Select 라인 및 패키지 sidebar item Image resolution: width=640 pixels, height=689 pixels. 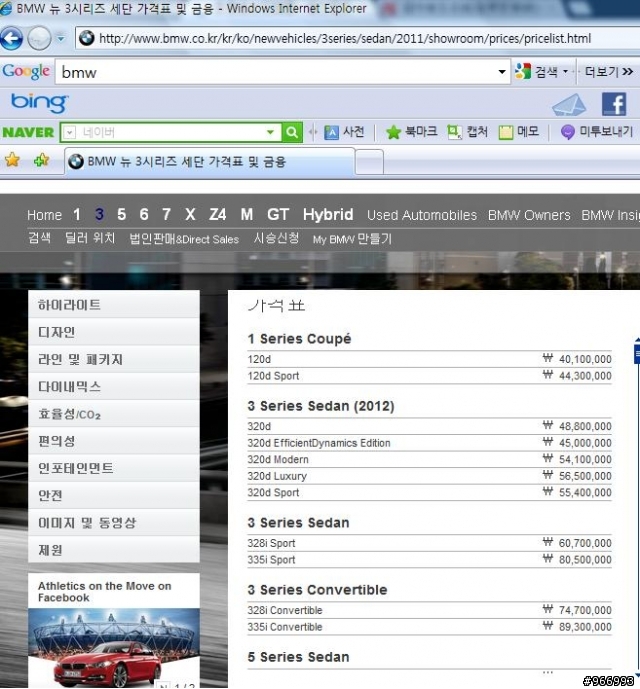click(x=114, y=359)
